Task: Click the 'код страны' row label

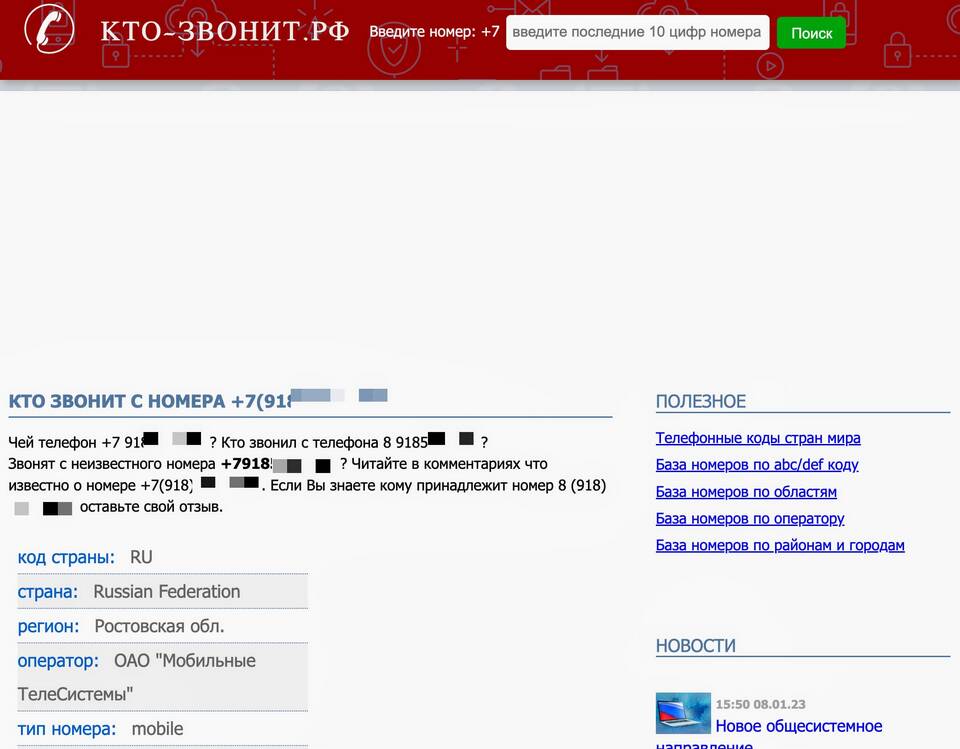Action: click(x=66, y=557)
